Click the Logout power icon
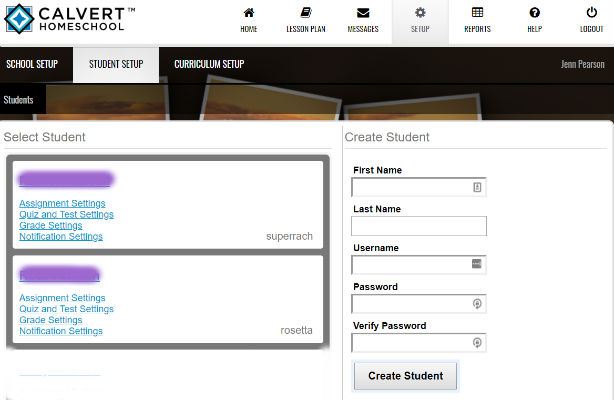The image size is (614, 400). point(591,13)
